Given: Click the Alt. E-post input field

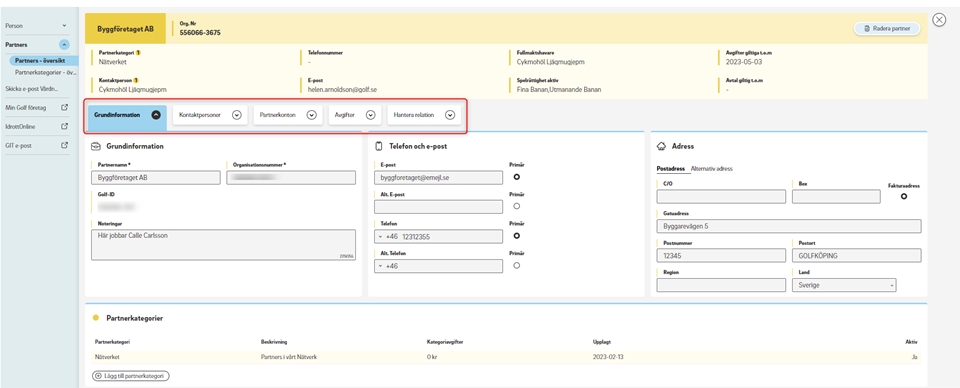Looking at the screenshot, I should [x=438, y=207].
